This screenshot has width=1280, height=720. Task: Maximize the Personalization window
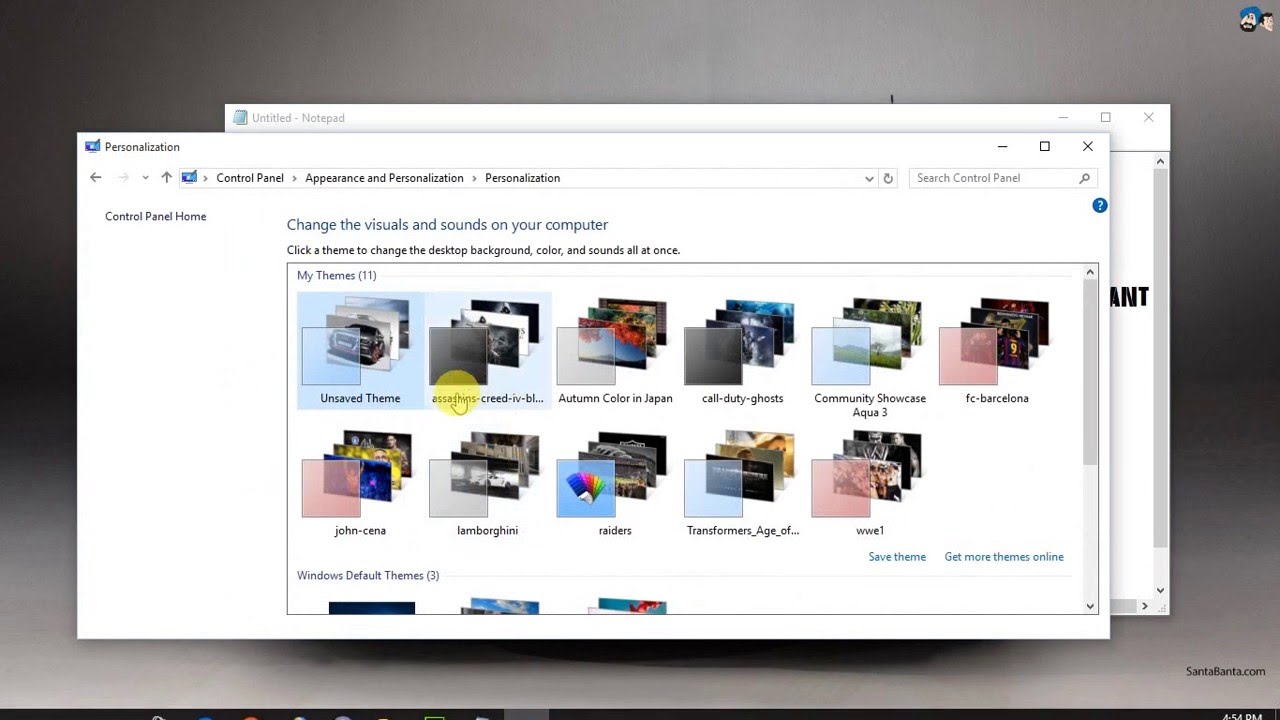pyautogui.click(x=1045, y=146)
